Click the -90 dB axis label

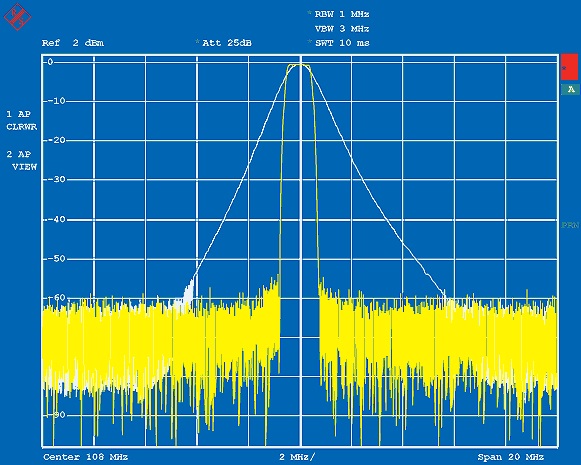pyautogui.click(x=54, y=415)
